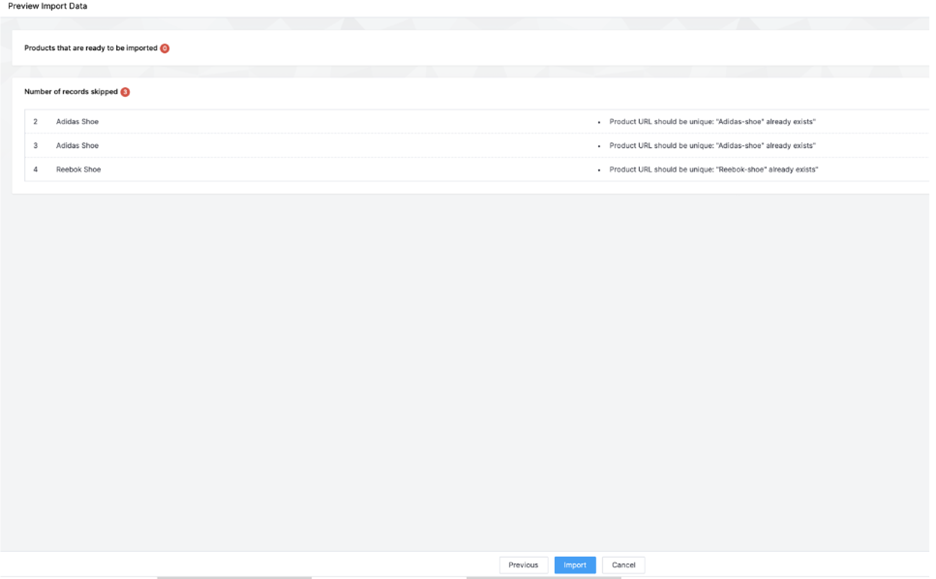
Task: Select the 'Products that are ready to be imported' heading
Action: [x=90, y=48]
